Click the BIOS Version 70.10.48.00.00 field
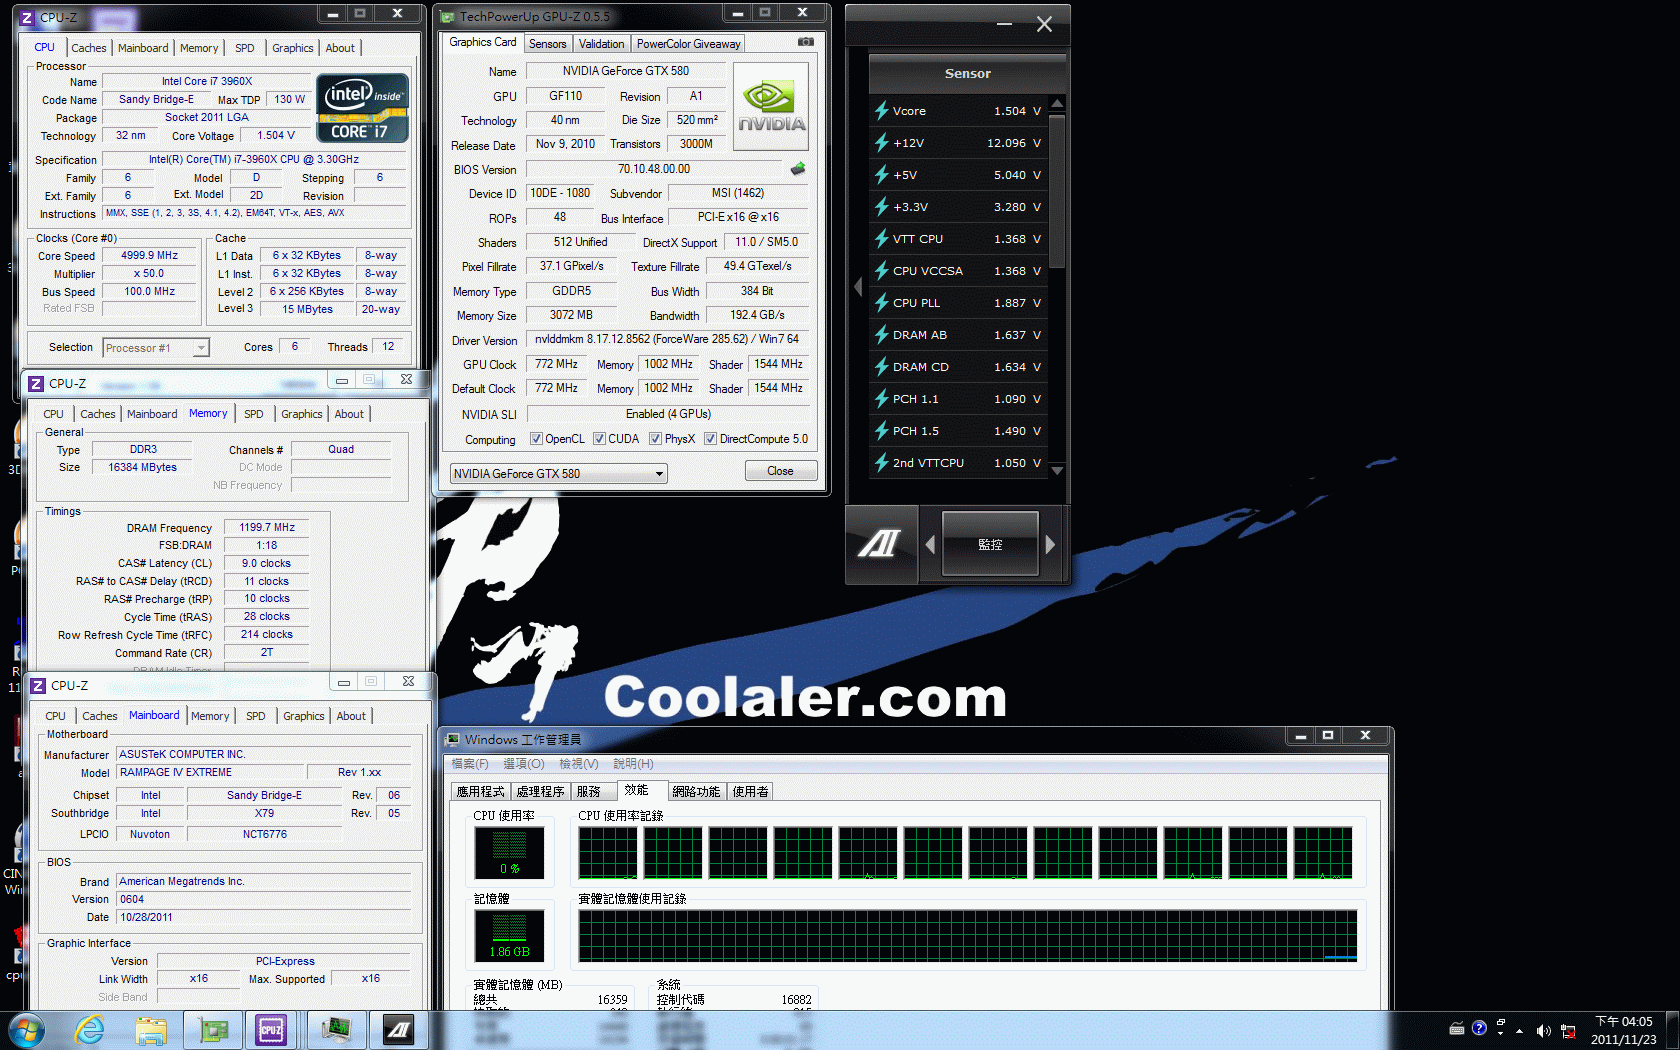The image size is (1680, 1050). pos(654,169)
